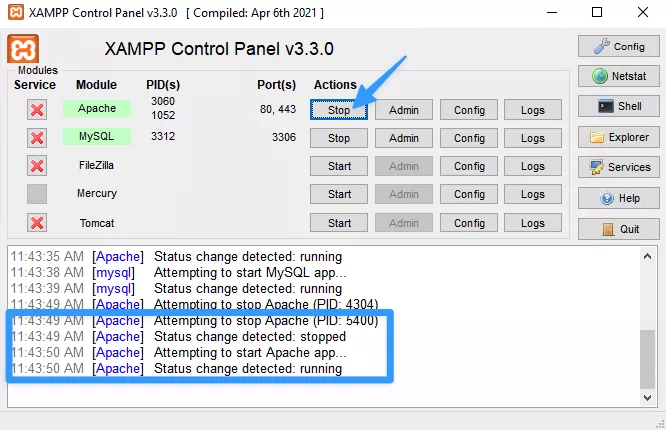Open Windows Services panel
The width and height of the screenshot is (666, 430).
pyautogui.click(x=619, y=167)
